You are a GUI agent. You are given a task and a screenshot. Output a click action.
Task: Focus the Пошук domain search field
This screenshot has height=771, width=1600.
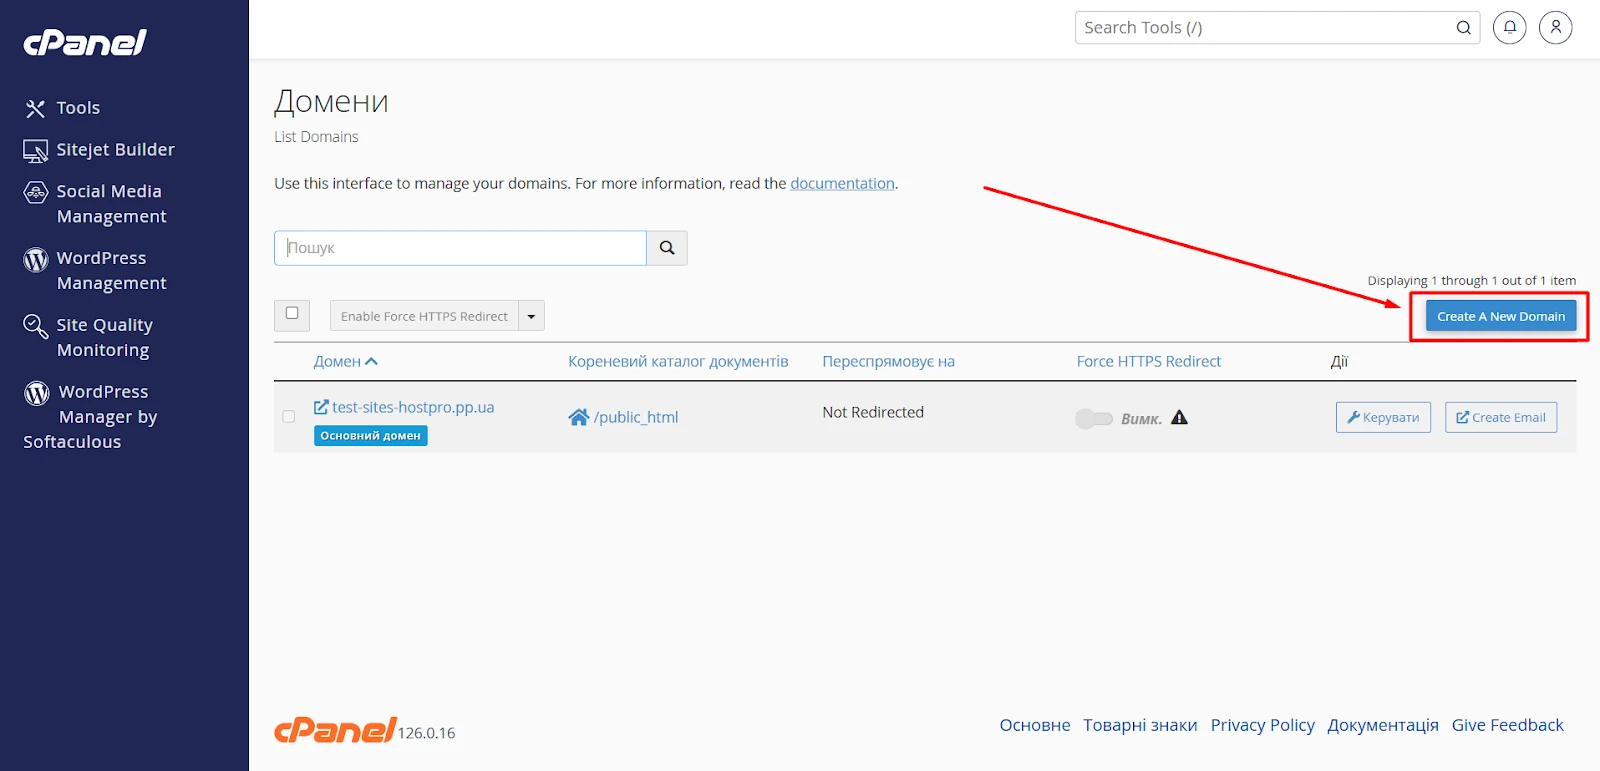coord(460,248)
